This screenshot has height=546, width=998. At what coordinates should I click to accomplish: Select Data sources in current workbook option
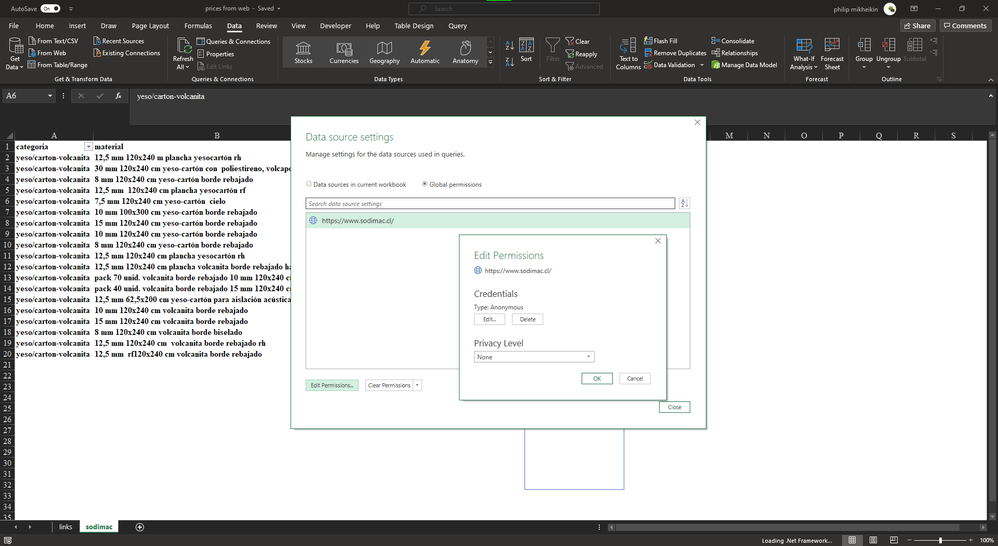(309, 184)
